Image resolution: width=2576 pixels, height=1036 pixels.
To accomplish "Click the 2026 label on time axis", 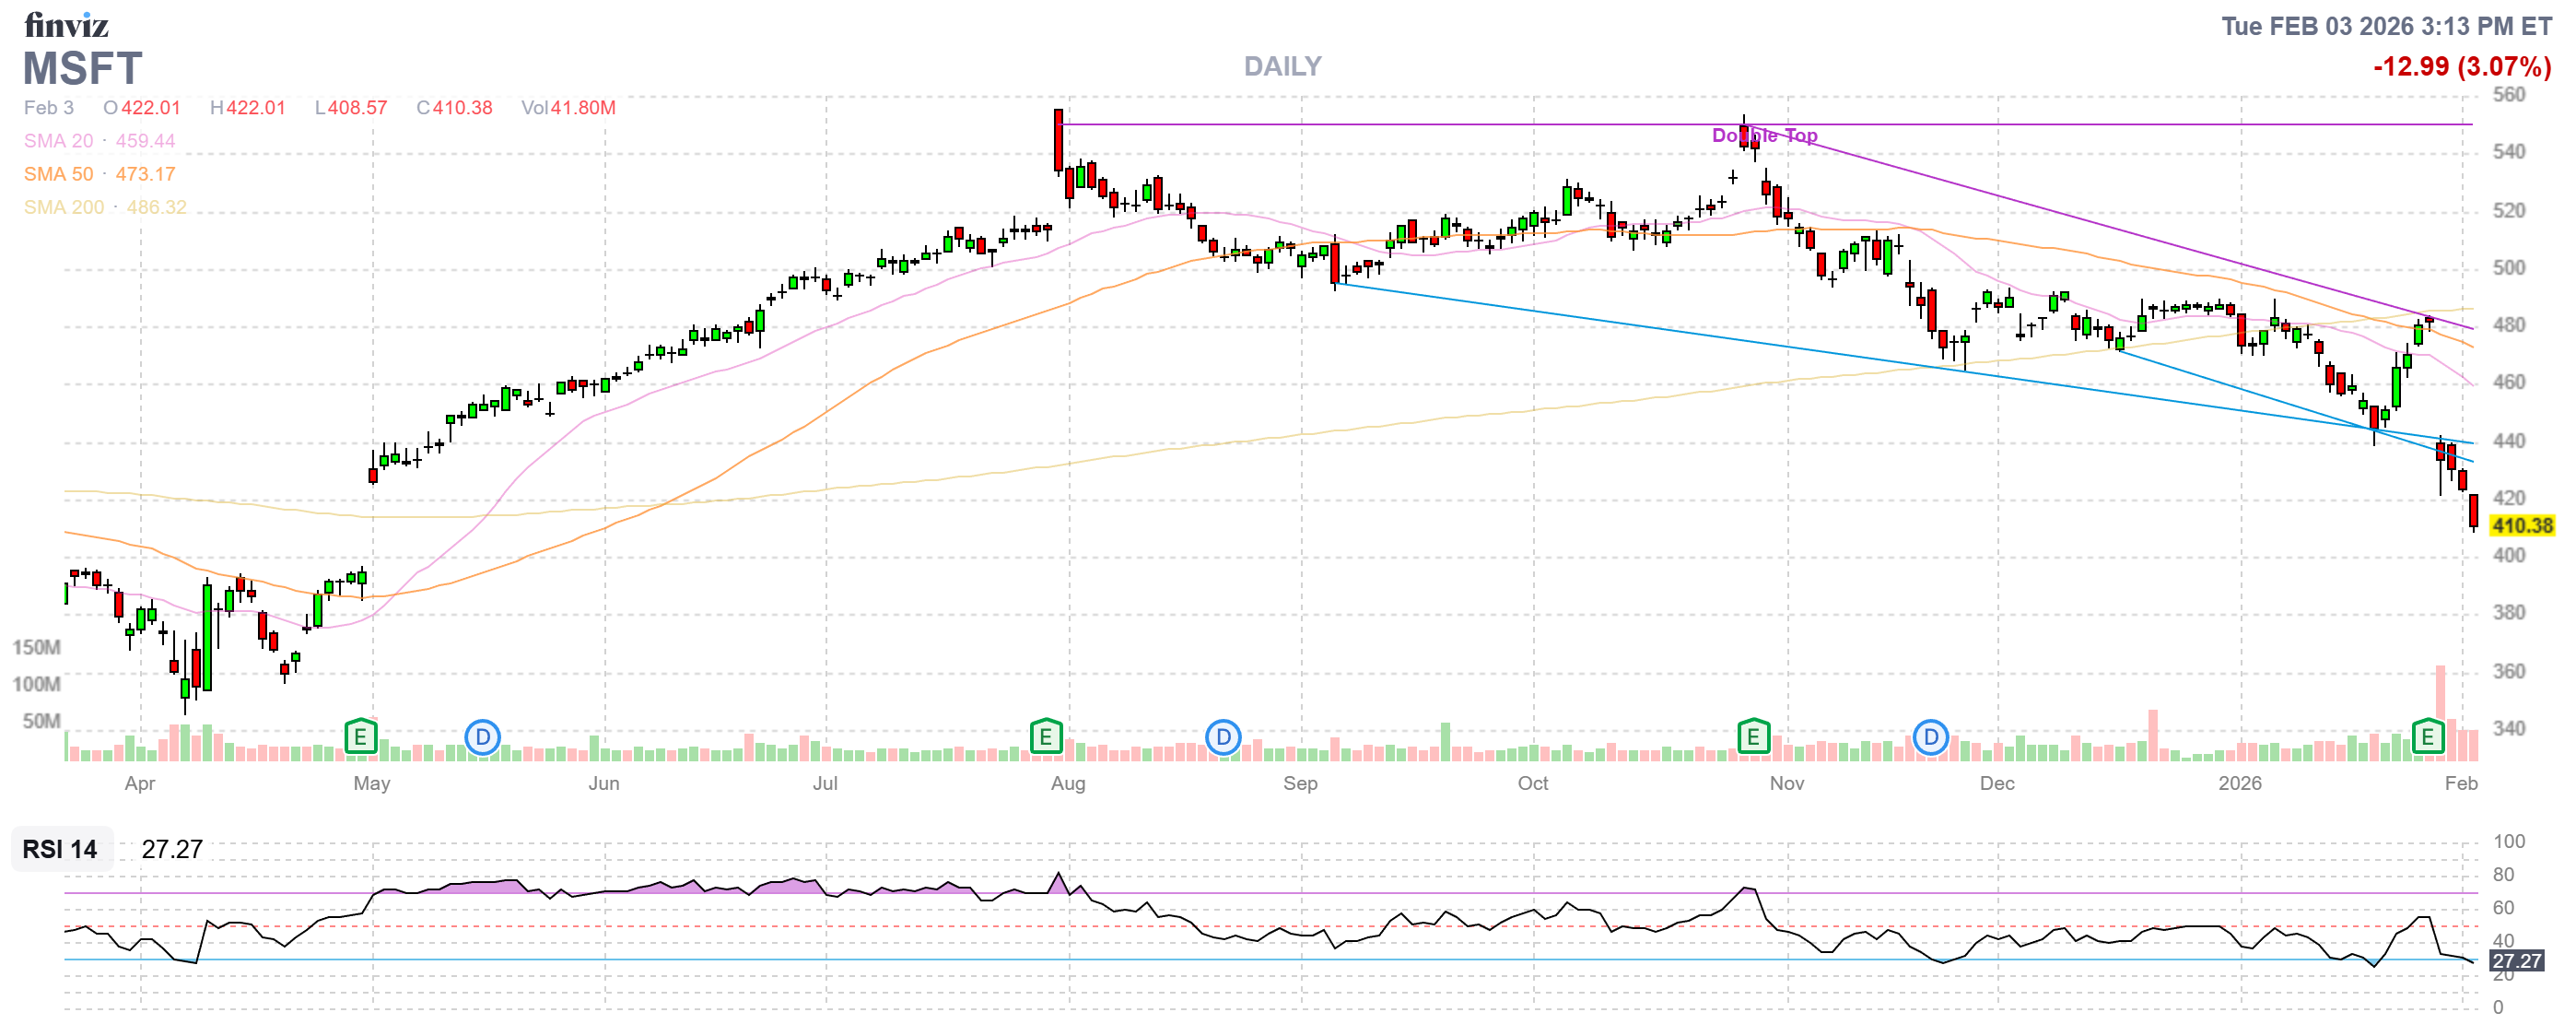I will pos(2239,783).
